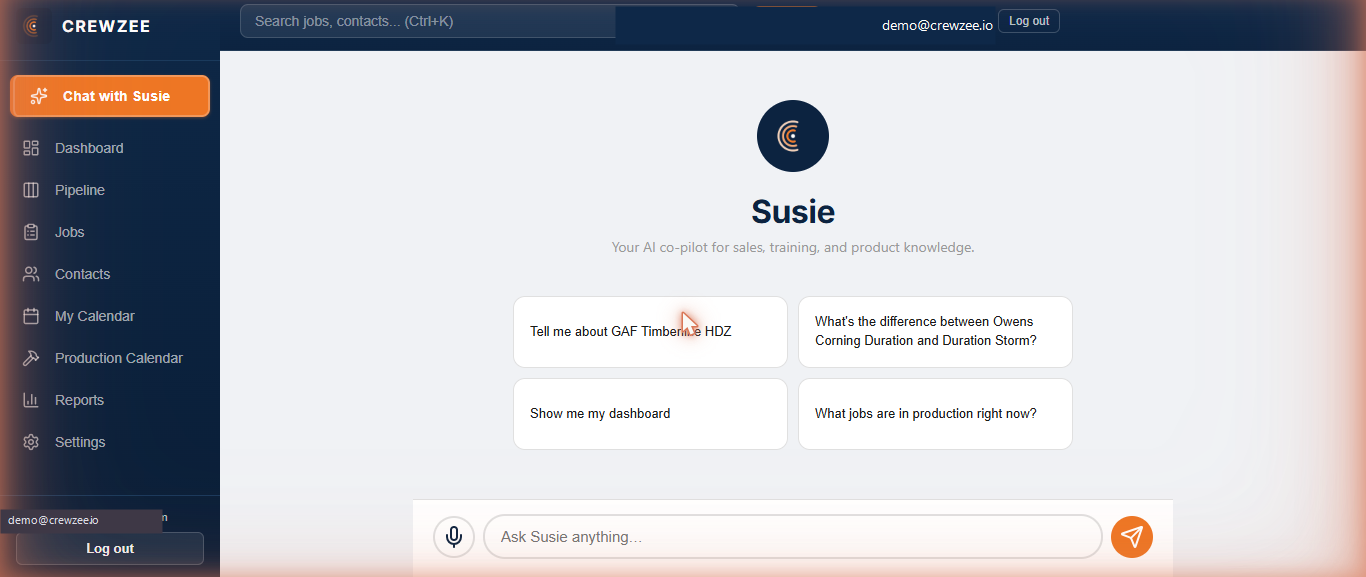The image size is (1366, 577).
Task: Click the Jobs clipboard icon
Action: (x=31, y=232)
